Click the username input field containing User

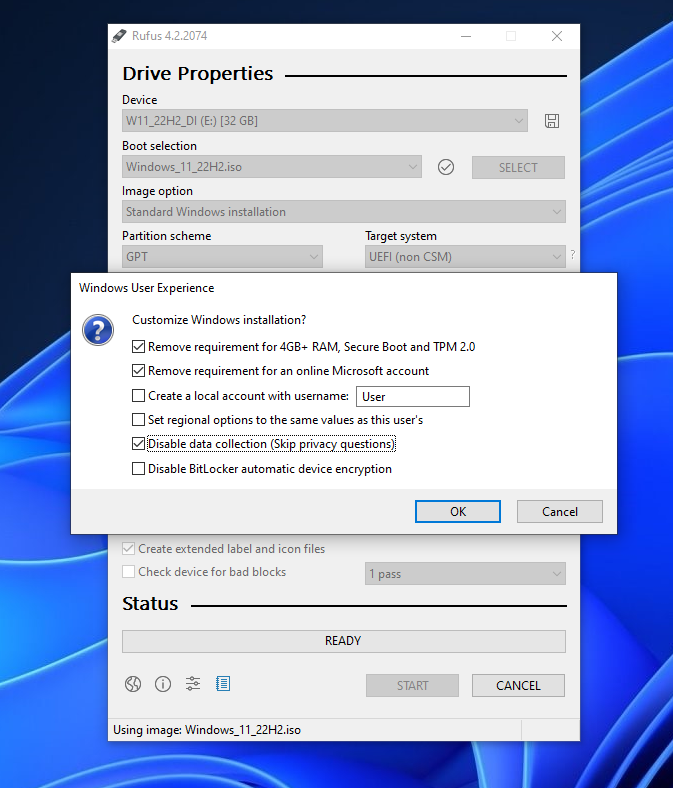coord(413,397)
